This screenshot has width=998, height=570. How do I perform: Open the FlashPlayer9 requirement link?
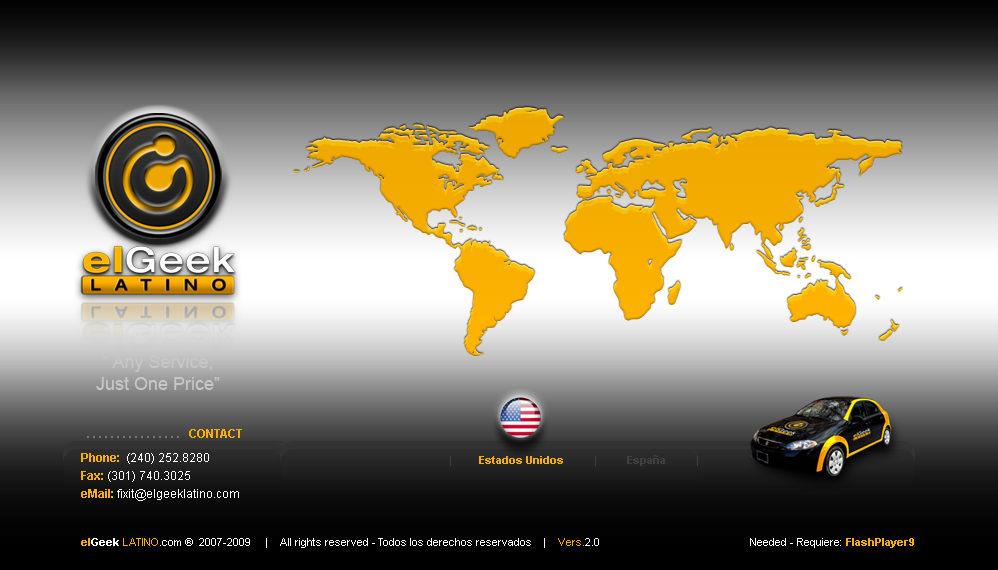pos(880,542)
